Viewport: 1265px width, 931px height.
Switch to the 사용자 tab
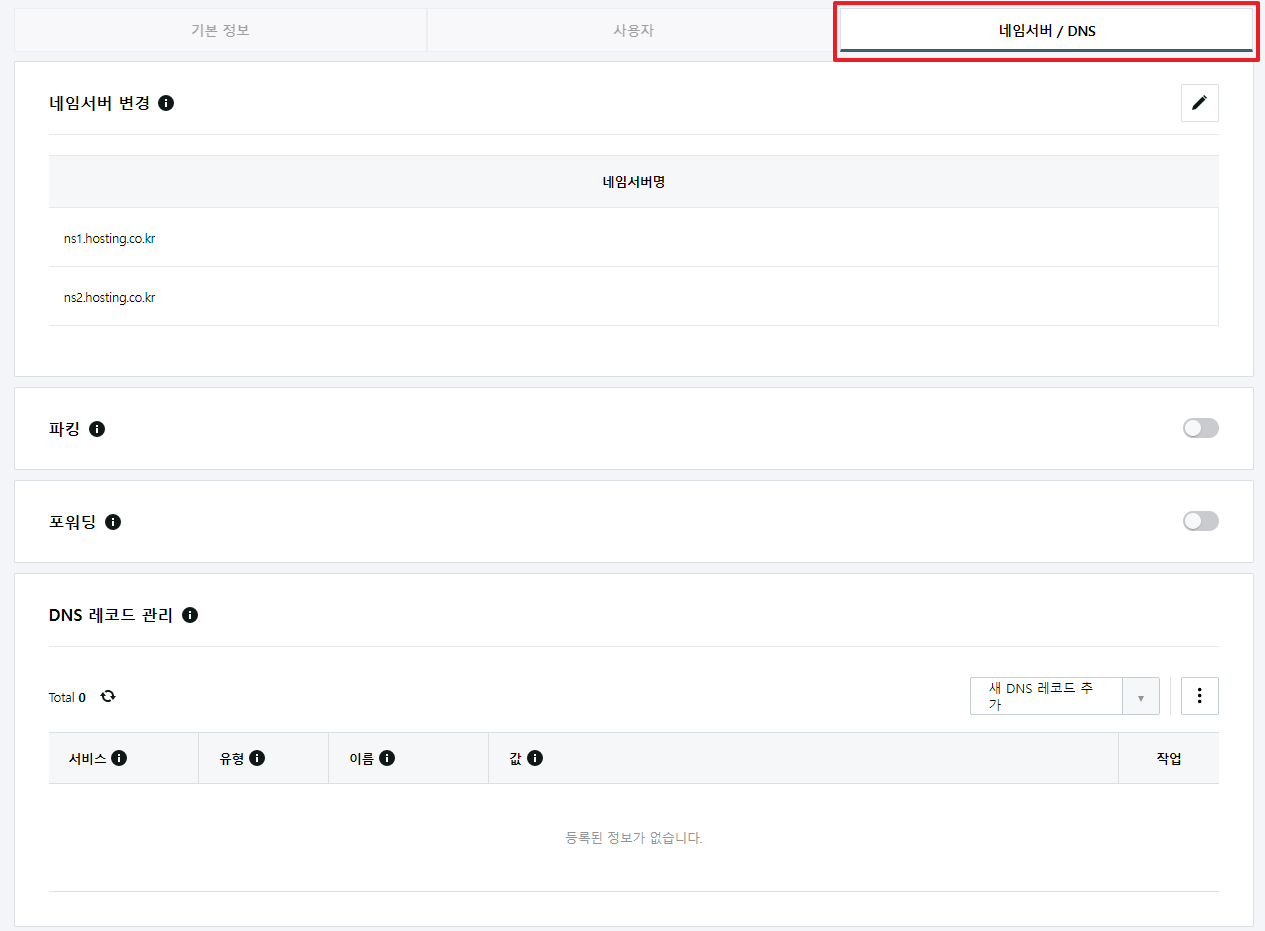coord(633,30)
